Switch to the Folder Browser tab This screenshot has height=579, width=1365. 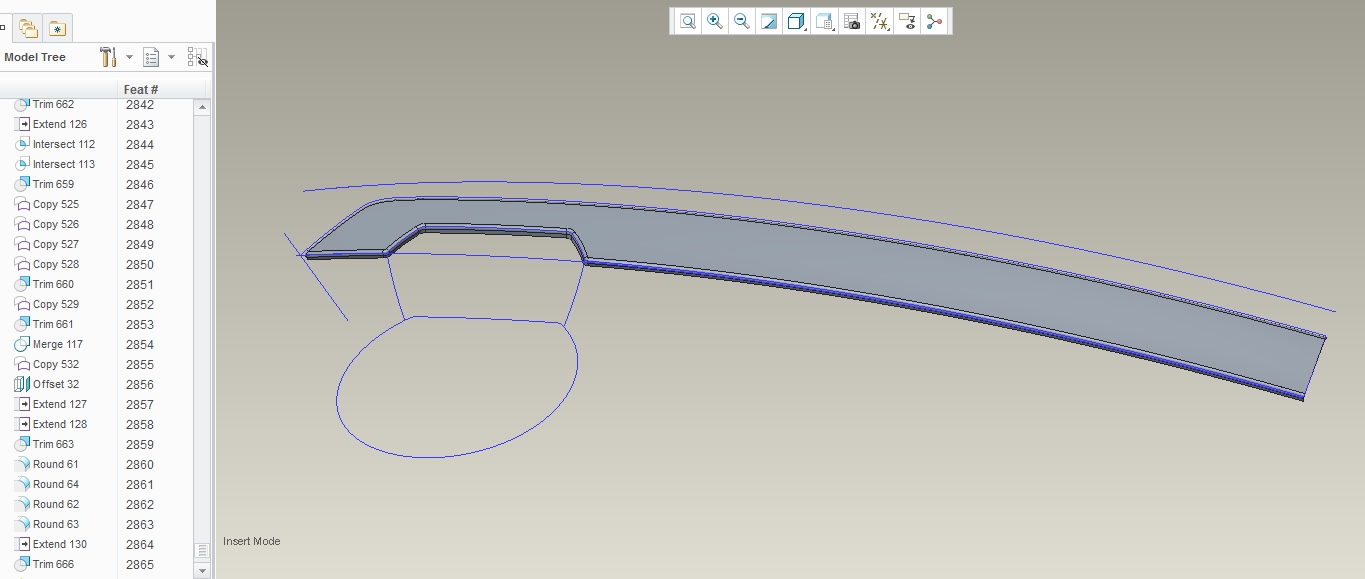pyautogui.click(x=29, y=29)
